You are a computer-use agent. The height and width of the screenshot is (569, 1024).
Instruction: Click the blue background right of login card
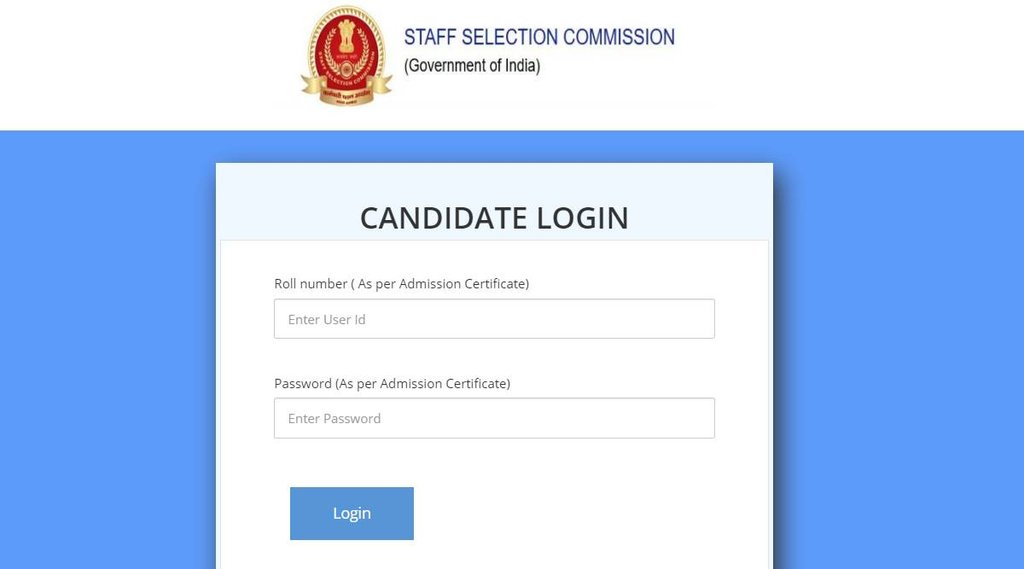(x=898, y=350)
